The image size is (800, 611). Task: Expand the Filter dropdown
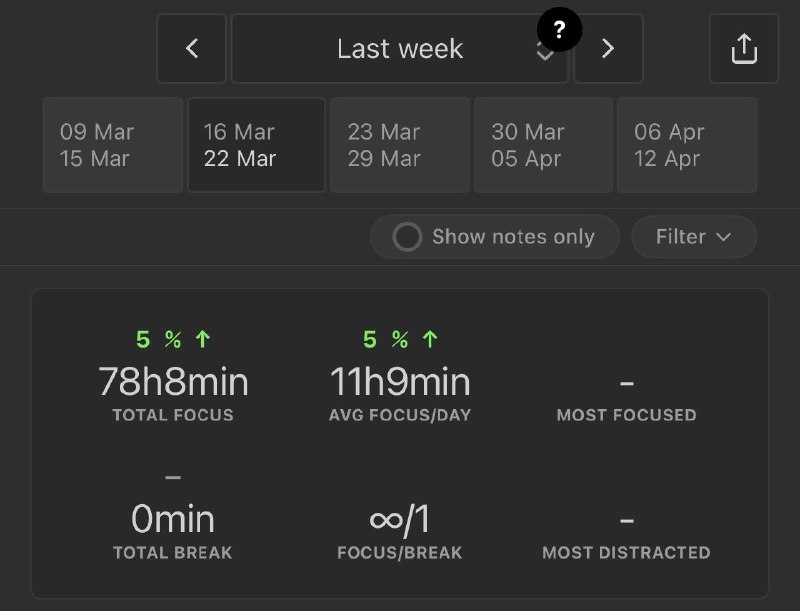(693, 237)
